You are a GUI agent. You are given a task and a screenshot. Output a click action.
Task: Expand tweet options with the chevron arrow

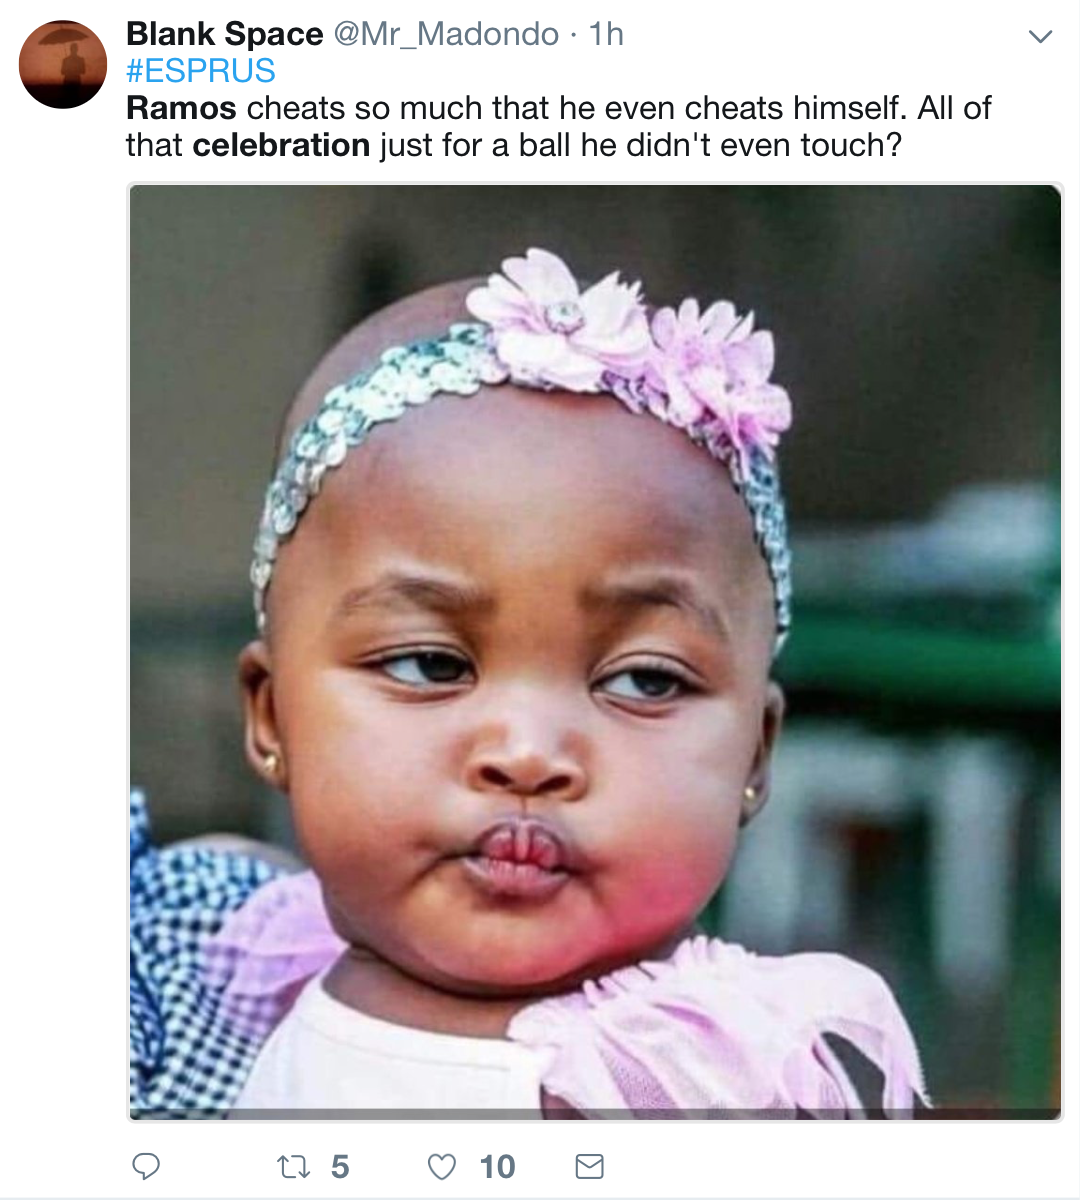1041,37
